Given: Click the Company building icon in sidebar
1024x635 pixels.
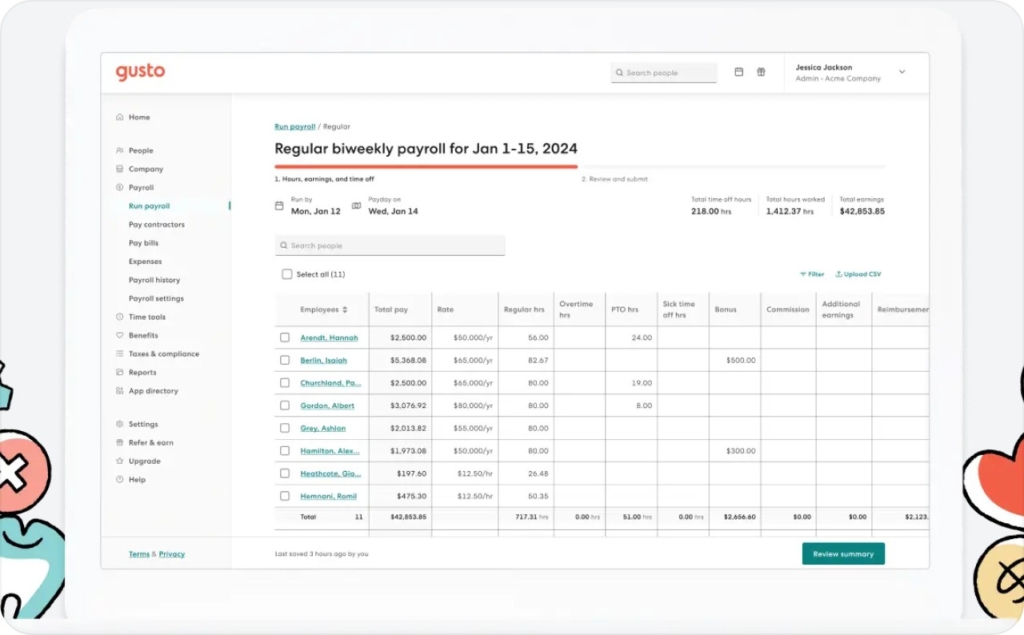Looking at the screenshot, I should [120, 168].
